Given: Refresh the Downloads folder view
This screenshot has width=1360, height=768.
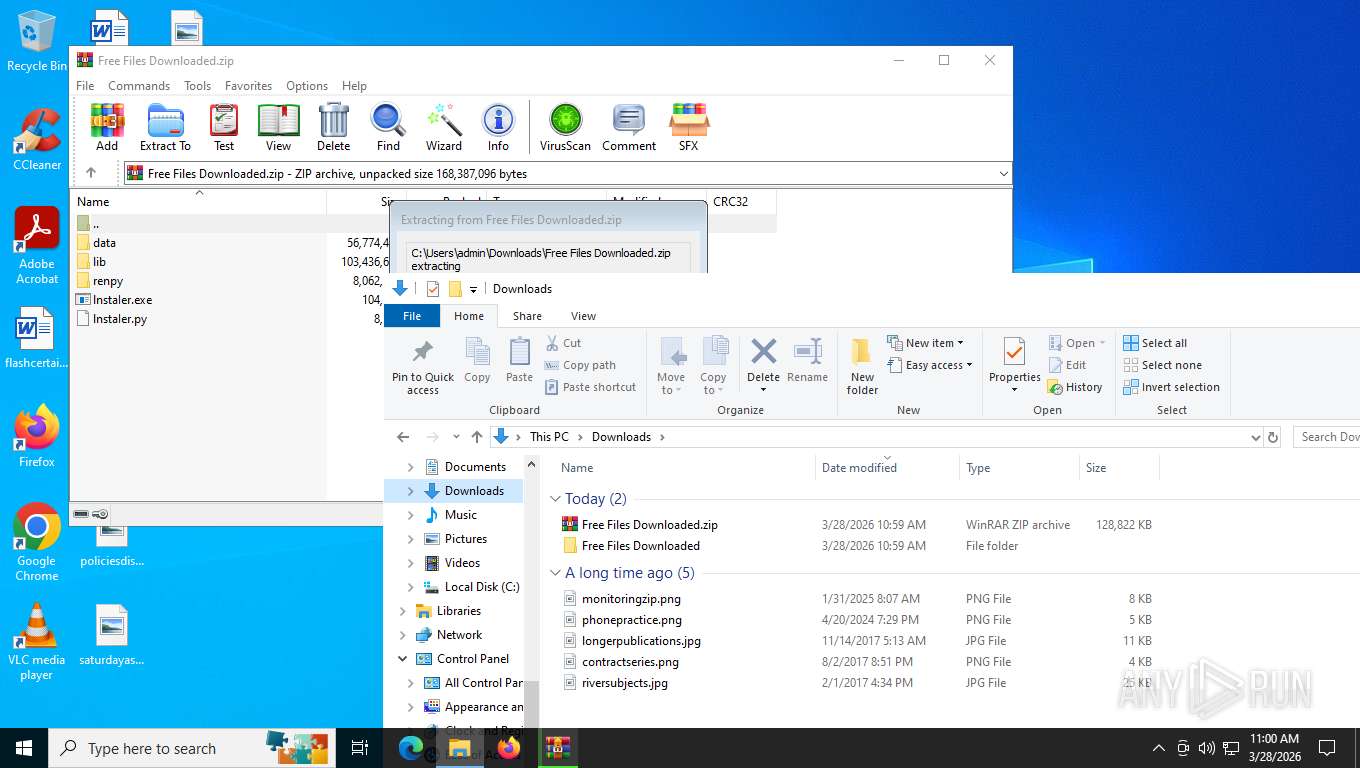Looking at the screenshot, I should (1273, 437).
